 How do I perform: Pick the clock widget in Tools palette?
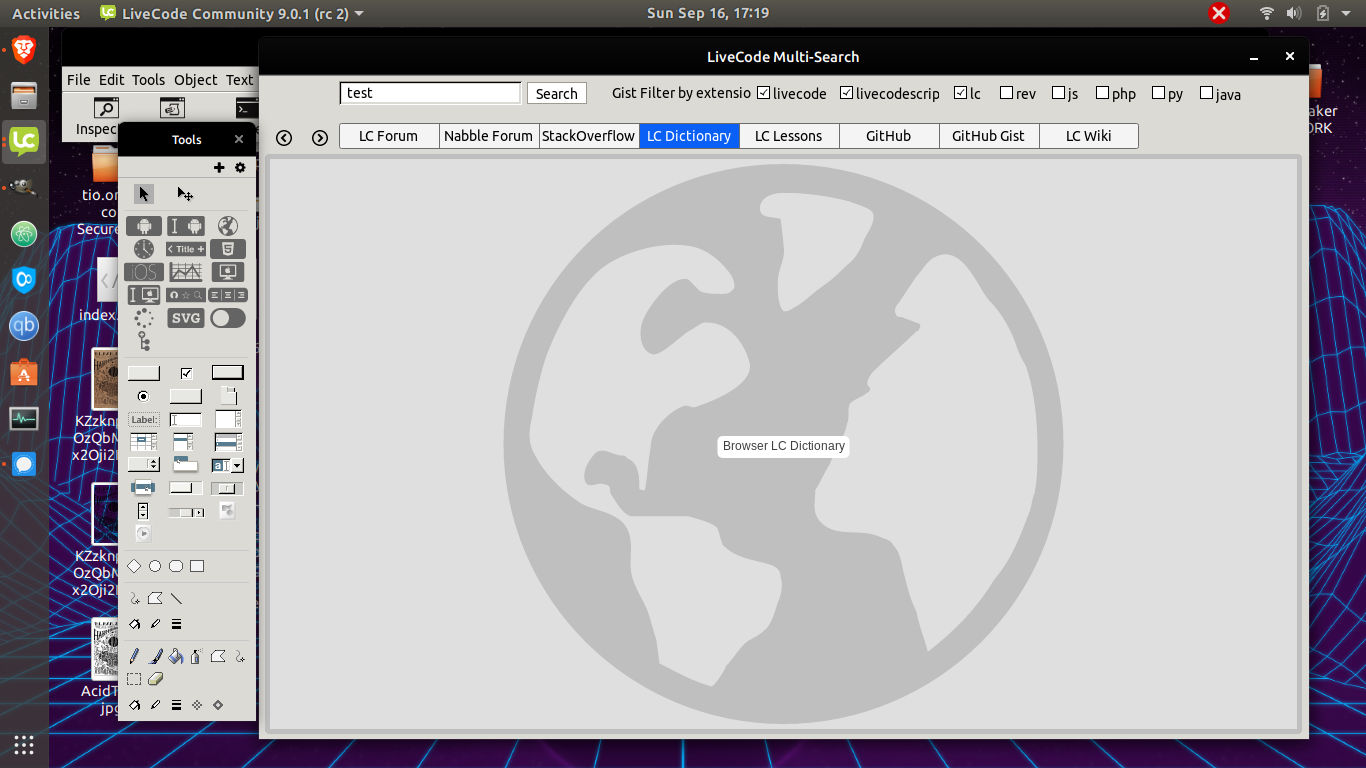pyautogui.click(x=144, y=249)
